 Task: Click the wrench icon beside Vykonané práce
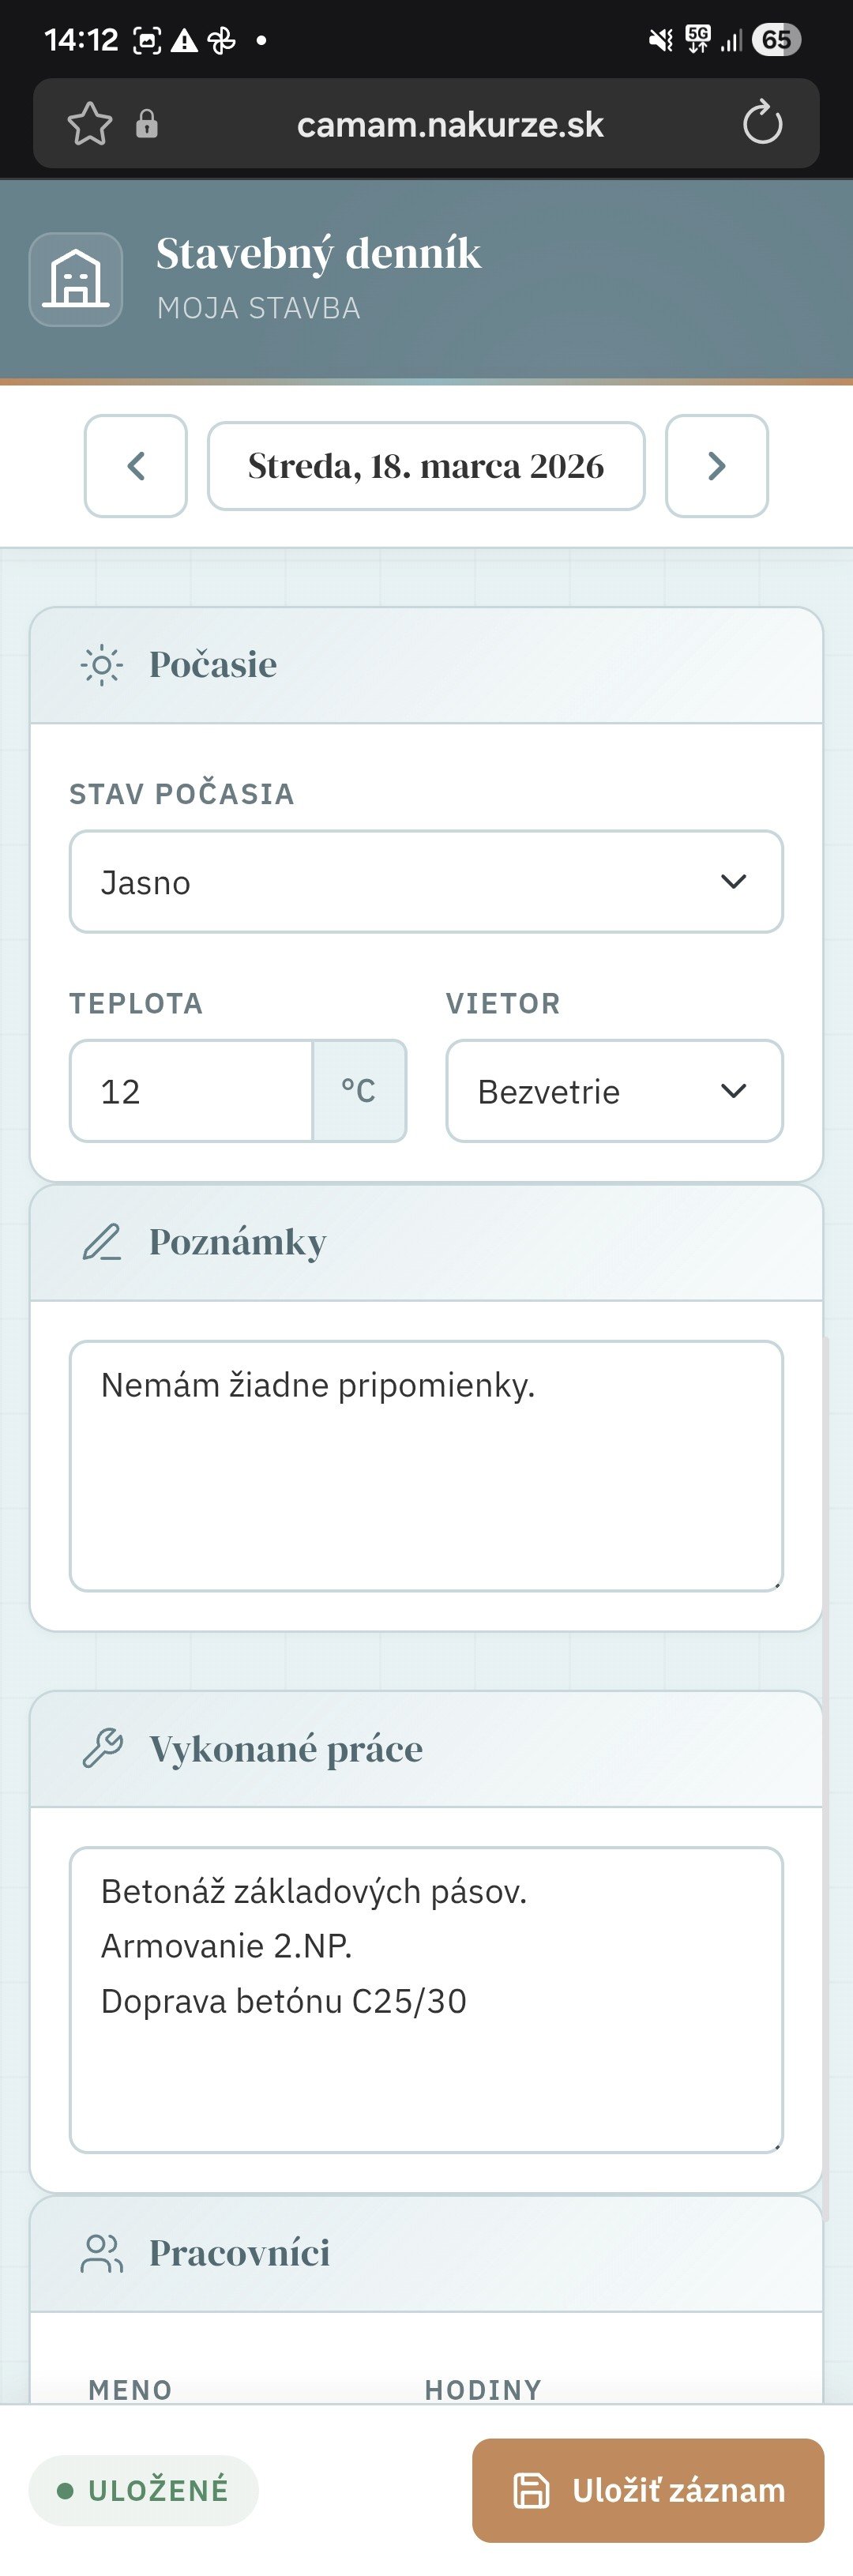(x=101, y=1748)
